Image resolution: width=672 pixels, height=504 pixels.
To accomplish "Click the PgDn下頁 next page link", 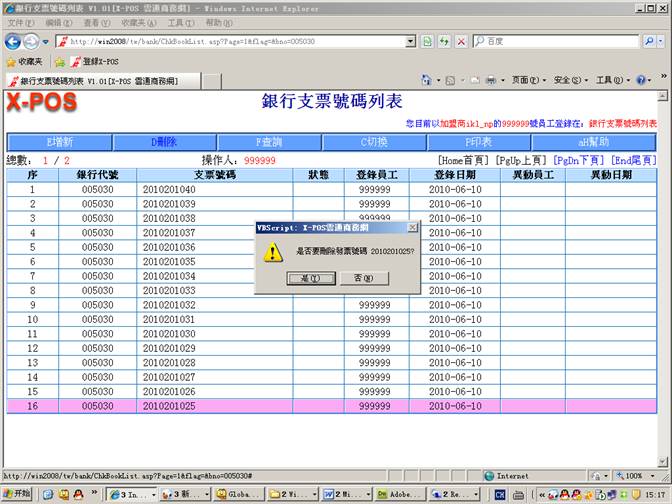I will click(578, 160).
